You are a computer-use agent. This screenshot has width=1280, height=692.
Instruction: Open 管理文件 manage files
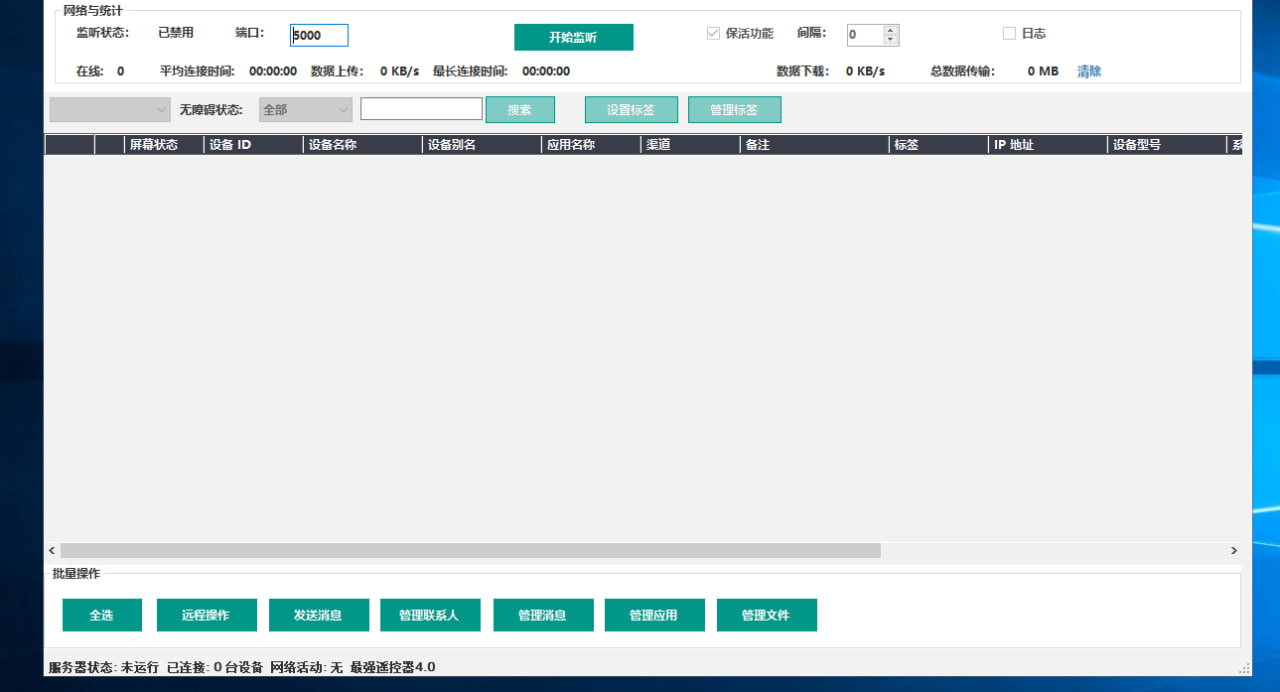766,615
